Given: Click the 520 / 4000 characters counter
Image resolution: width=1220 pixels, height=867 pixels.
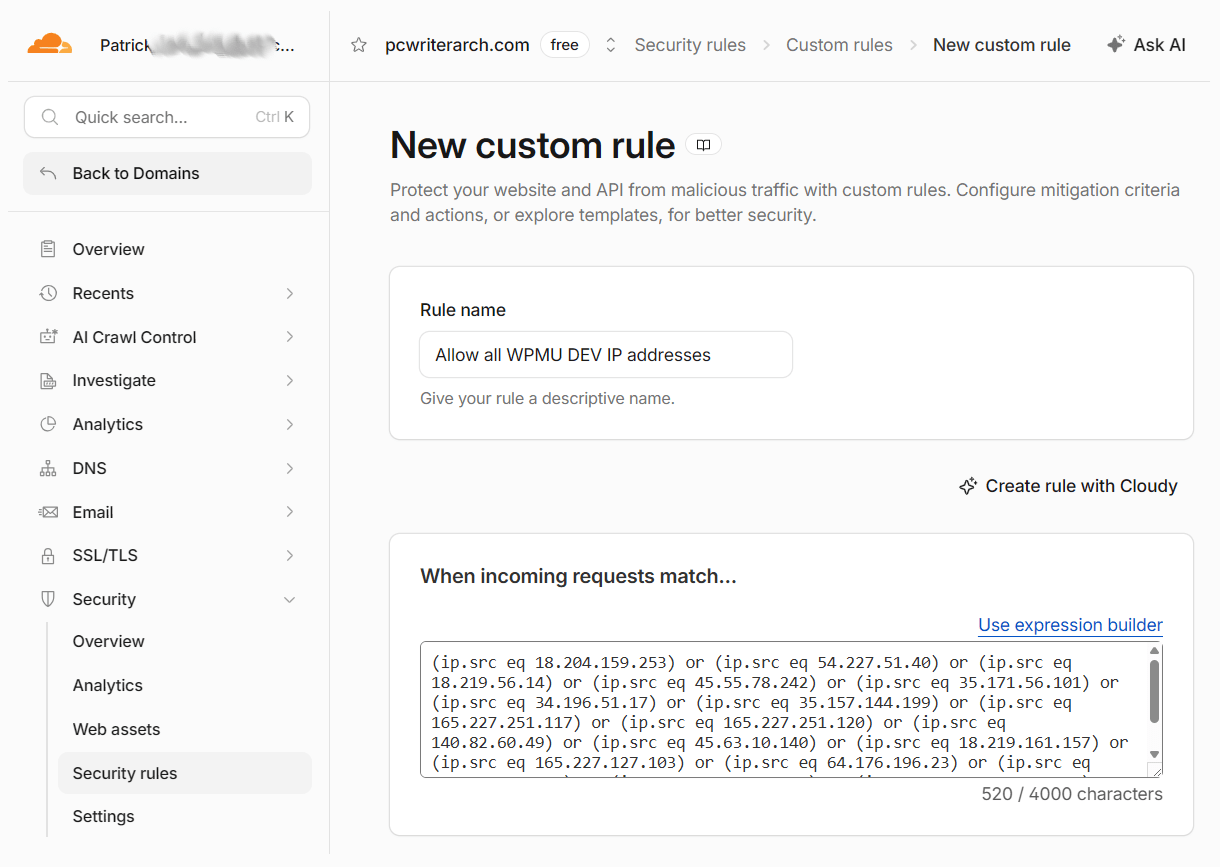Looking at the screenshot, I should coord(1072,794).
